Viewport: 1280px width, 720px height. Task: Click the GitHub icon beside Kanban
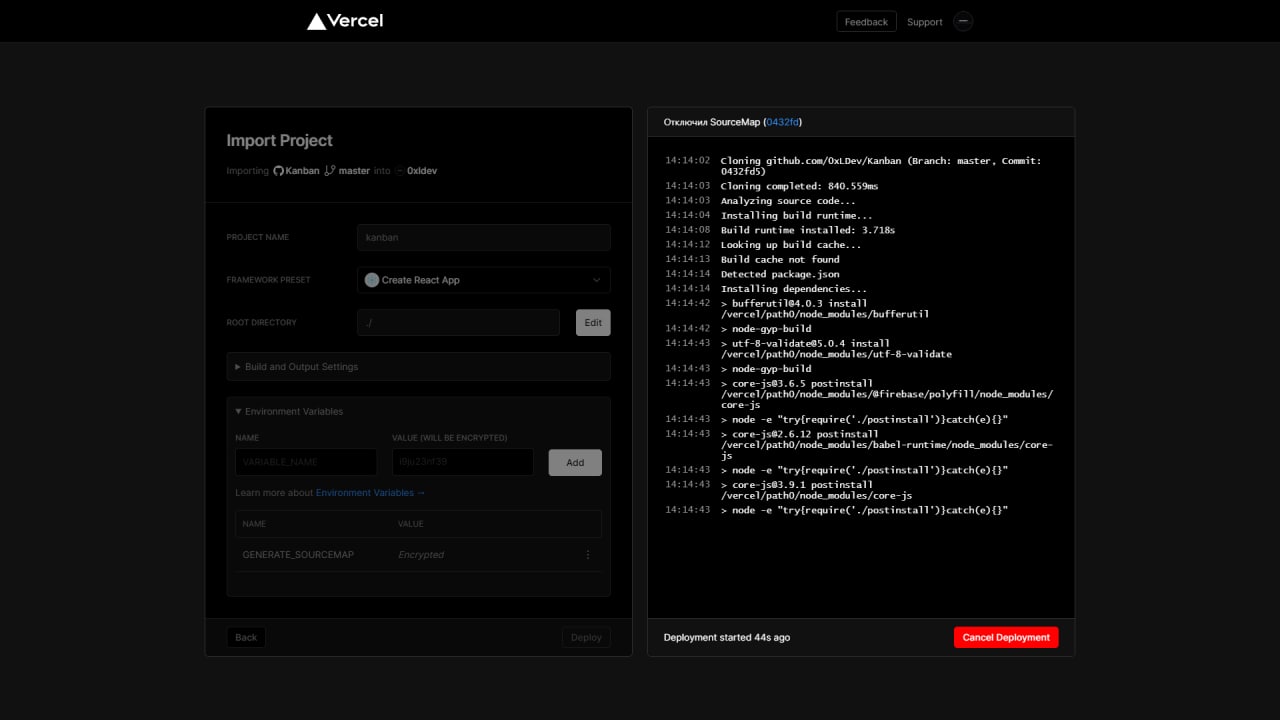tap(279, 171)
